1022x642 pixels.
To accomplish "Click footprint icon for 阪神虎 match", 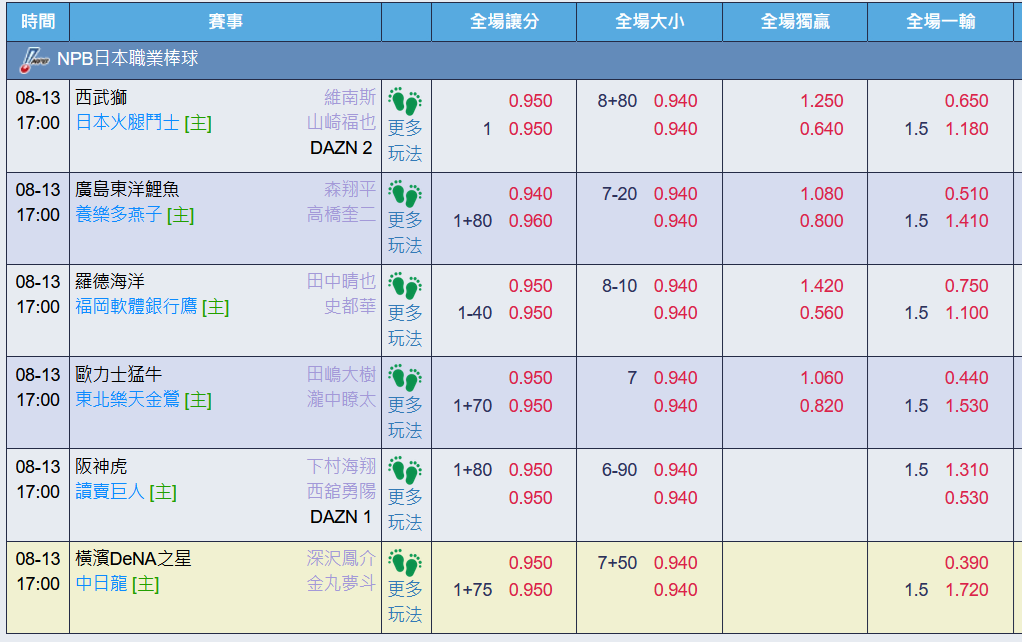I will point(405,470).
